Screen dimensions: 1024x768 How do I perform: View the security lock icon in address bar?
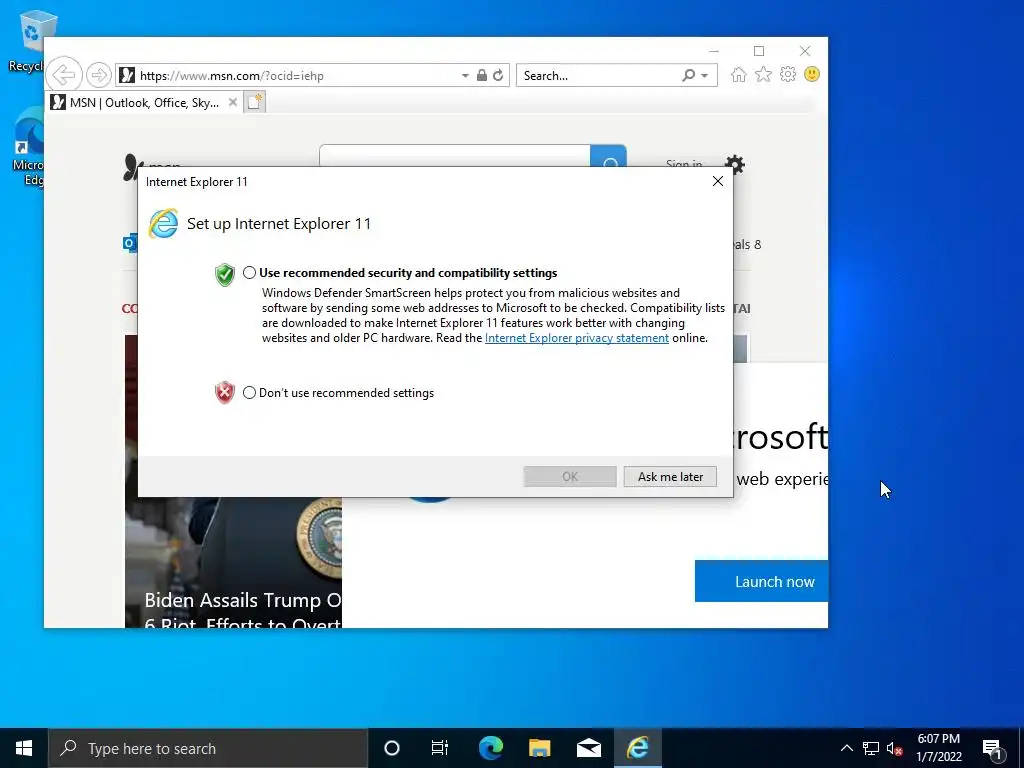tap(481, 75)
